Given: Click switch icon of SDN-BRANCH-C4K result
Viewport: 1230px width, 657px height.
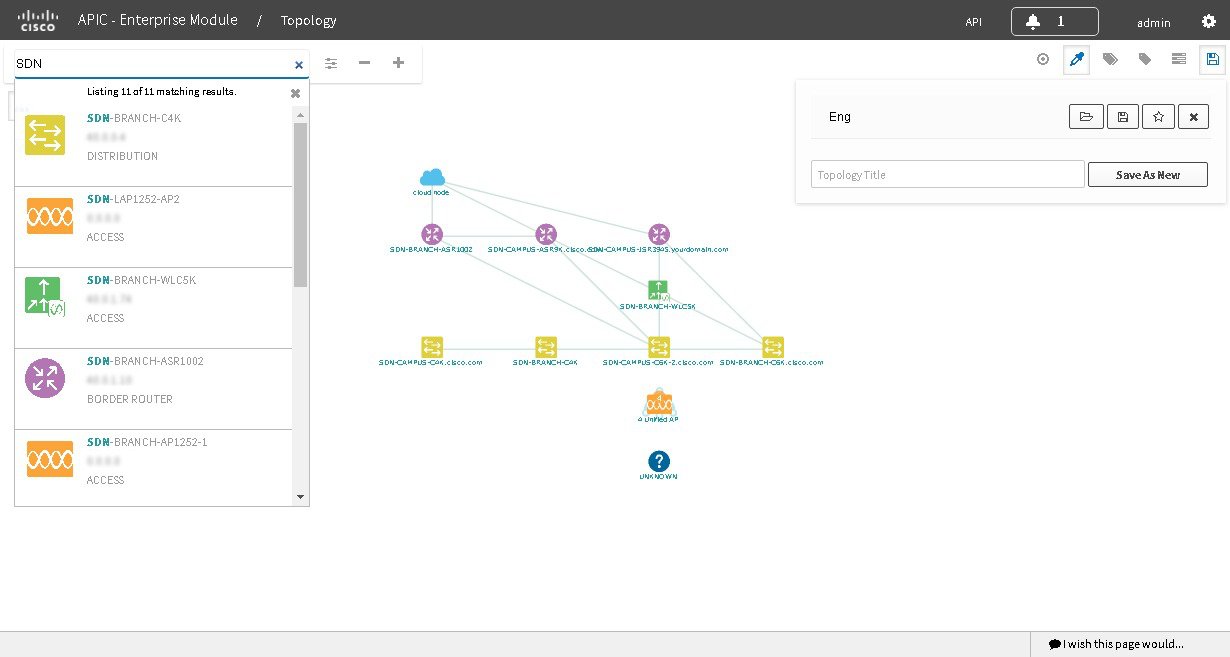Looking at the screenshot, I should click(x=45, y=135).
